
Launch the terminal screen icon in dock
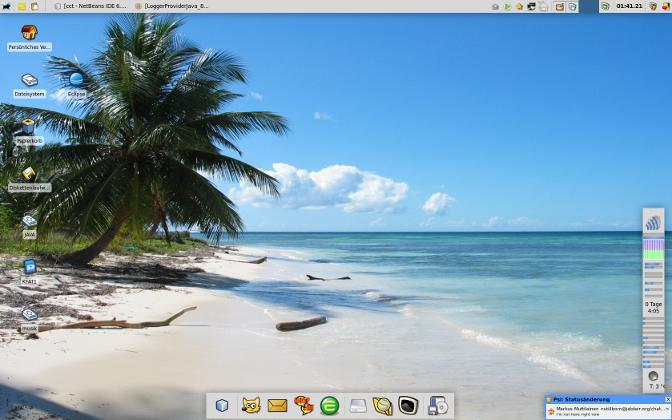[408, 405]
